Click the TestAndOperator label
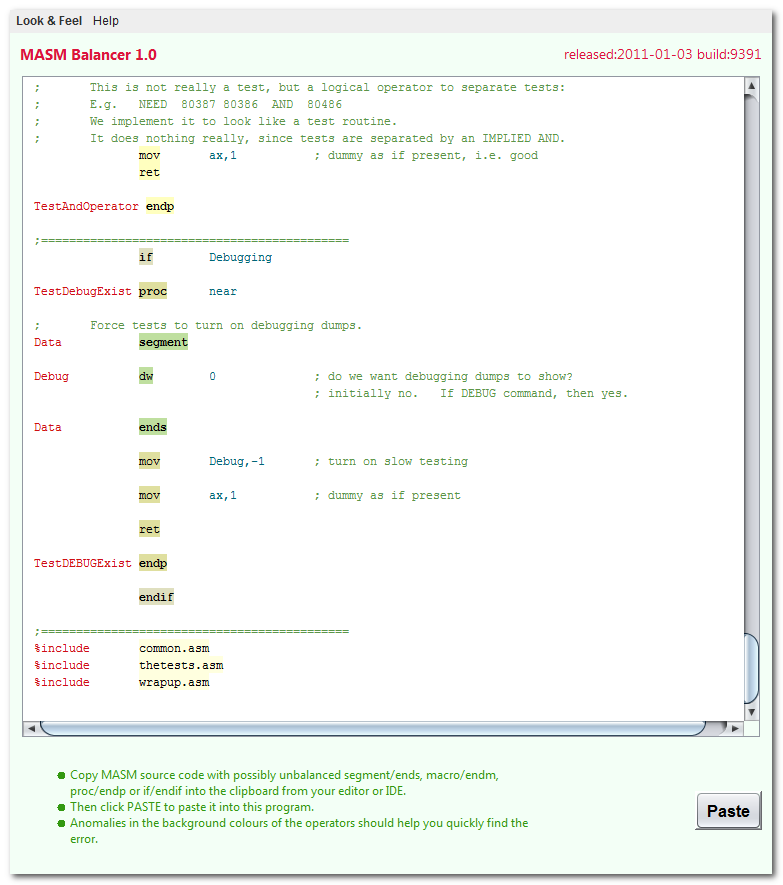The width and height of the screenshot is (783, 885). coord(86,207)
